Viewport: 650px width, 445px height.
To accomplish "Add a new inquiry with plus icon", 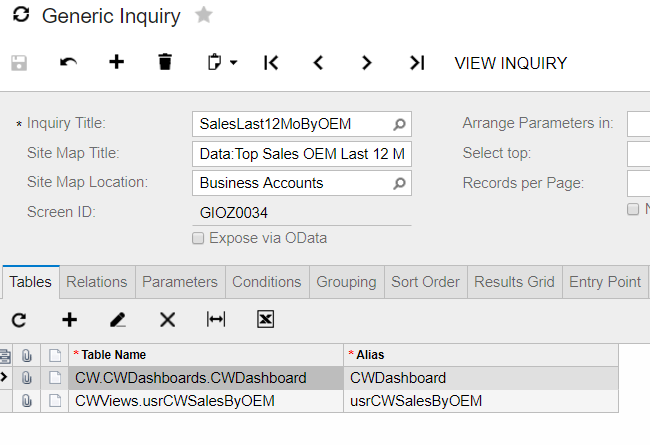I will (x=116, y=62).
